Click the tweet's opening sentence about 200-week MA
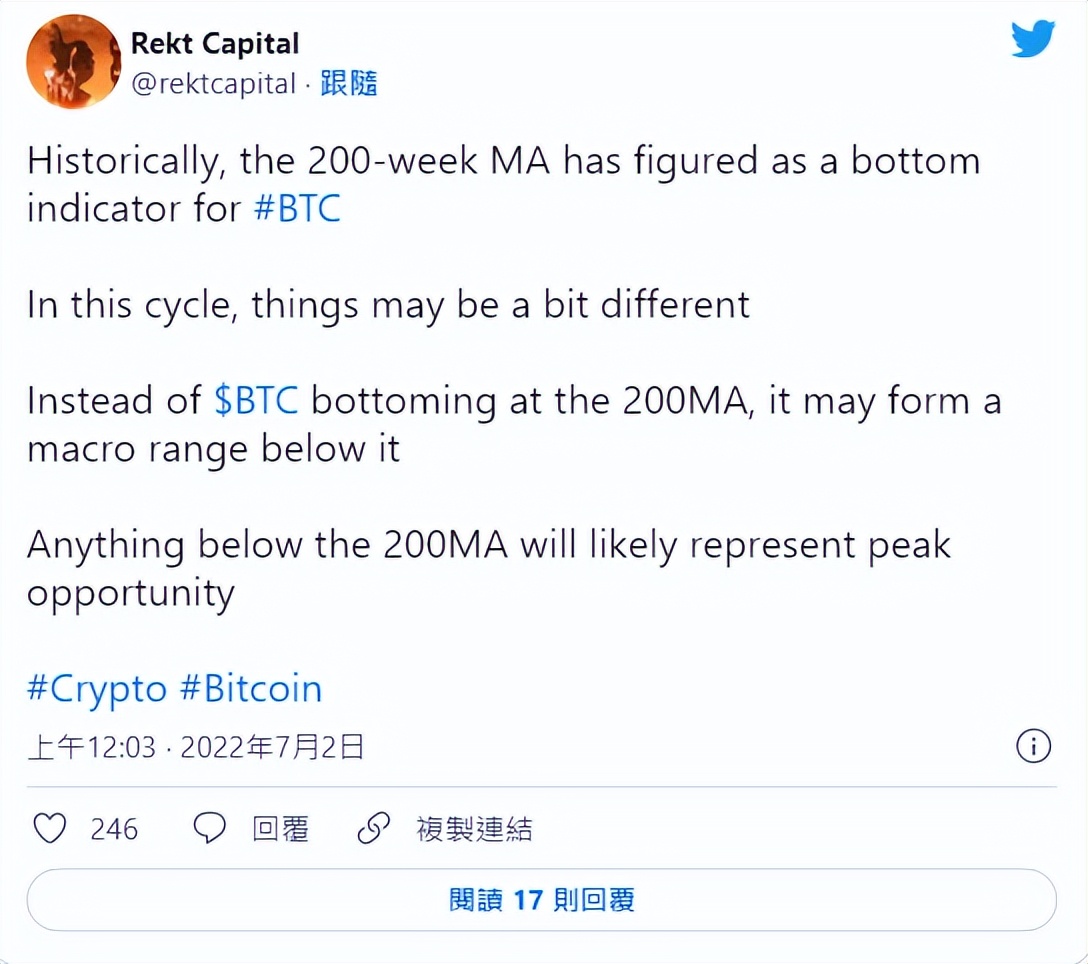Viewport: 1088px width, 964px height. tap(503, 162)
